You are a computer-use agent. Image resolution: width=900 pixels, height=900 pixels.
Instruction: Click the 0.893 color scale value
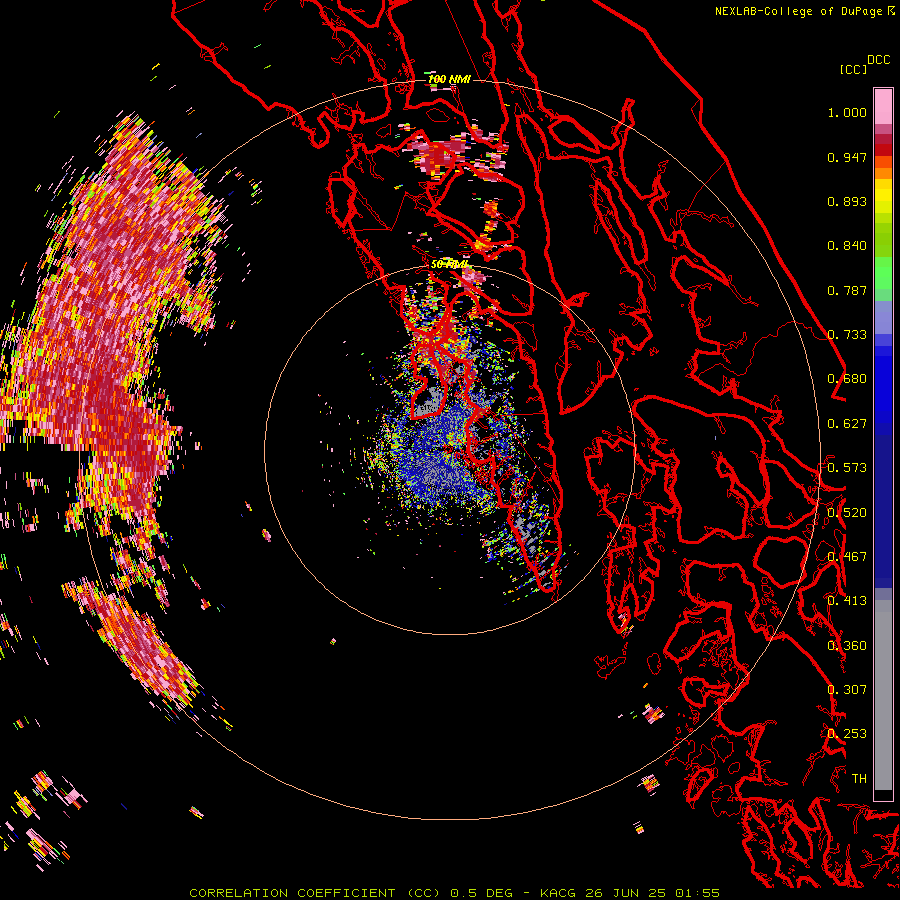(847, 201)
